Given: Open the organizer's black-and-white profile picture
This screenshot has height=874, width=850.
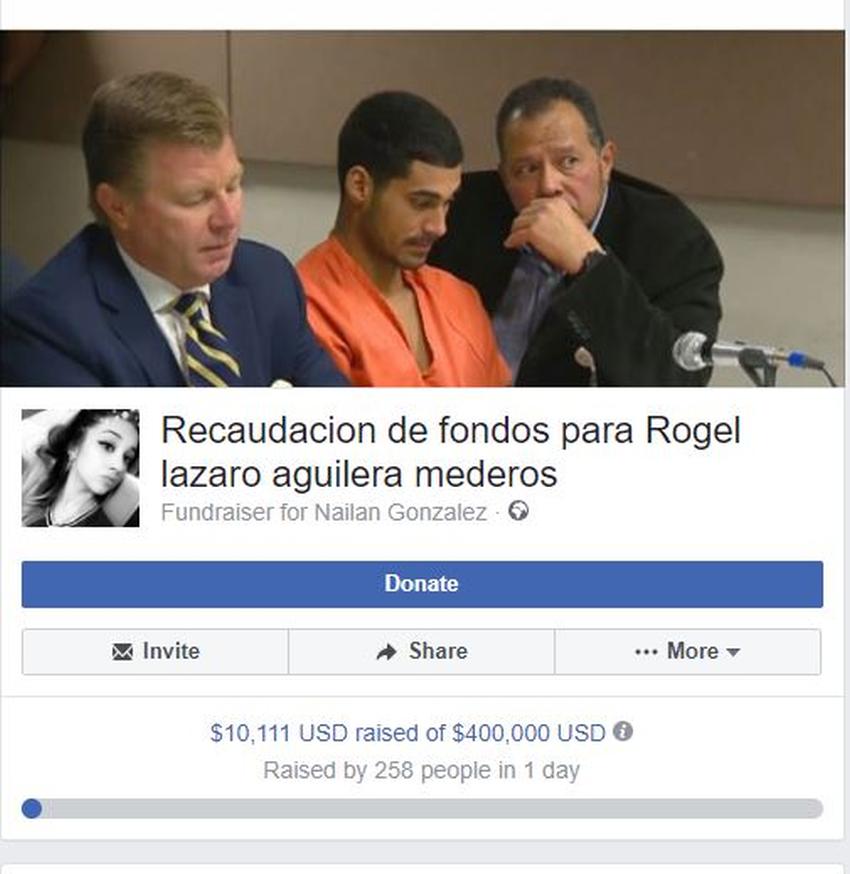Looking at the screenshot, I should coord(80,468).
